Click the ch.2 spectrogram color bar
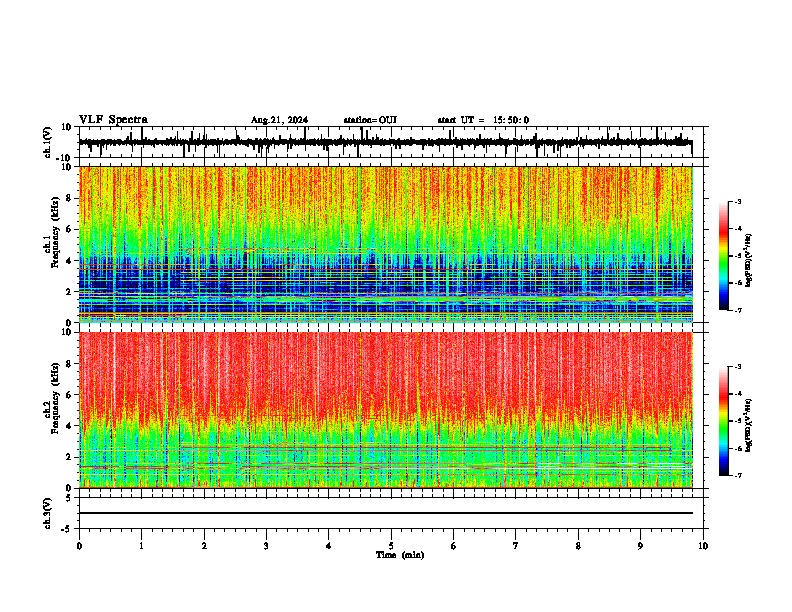Screen dimensions: 792x612 click(x=723, y=421)
